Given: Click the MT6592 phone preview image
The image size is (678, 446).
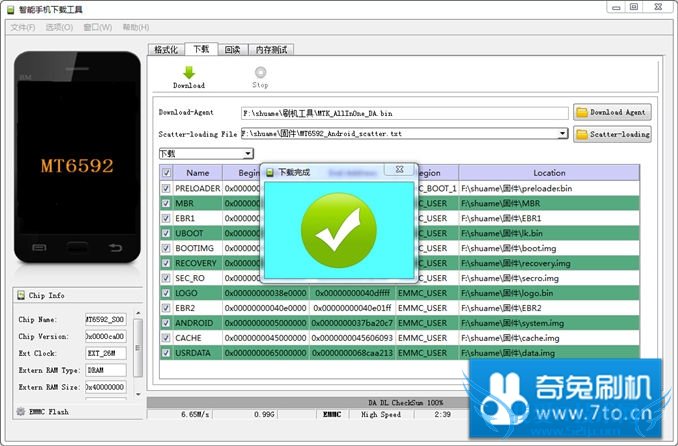Looking at the screenshot, I should point(77,157).
